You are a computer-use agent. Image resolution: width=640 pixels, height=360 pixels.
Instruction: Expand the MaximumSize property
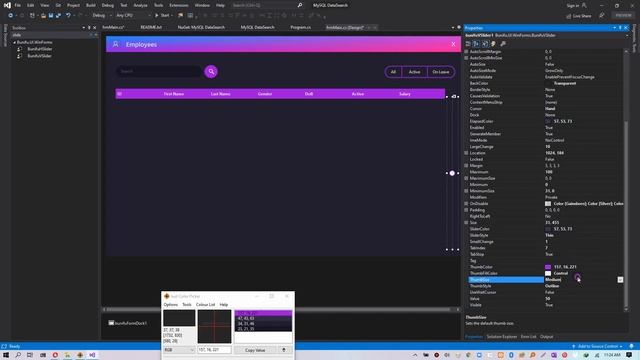click(x=466, y=178)
